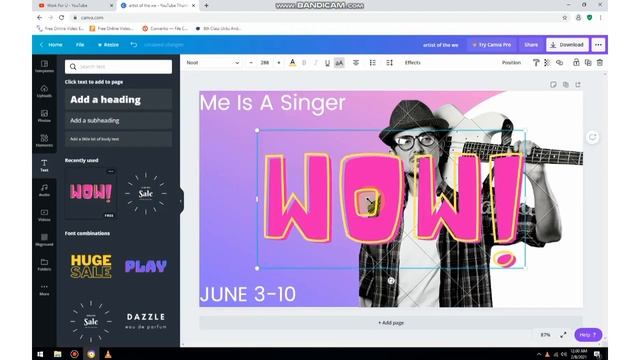Open the Background panel
The image size is (640, 360).
point(44,240)
